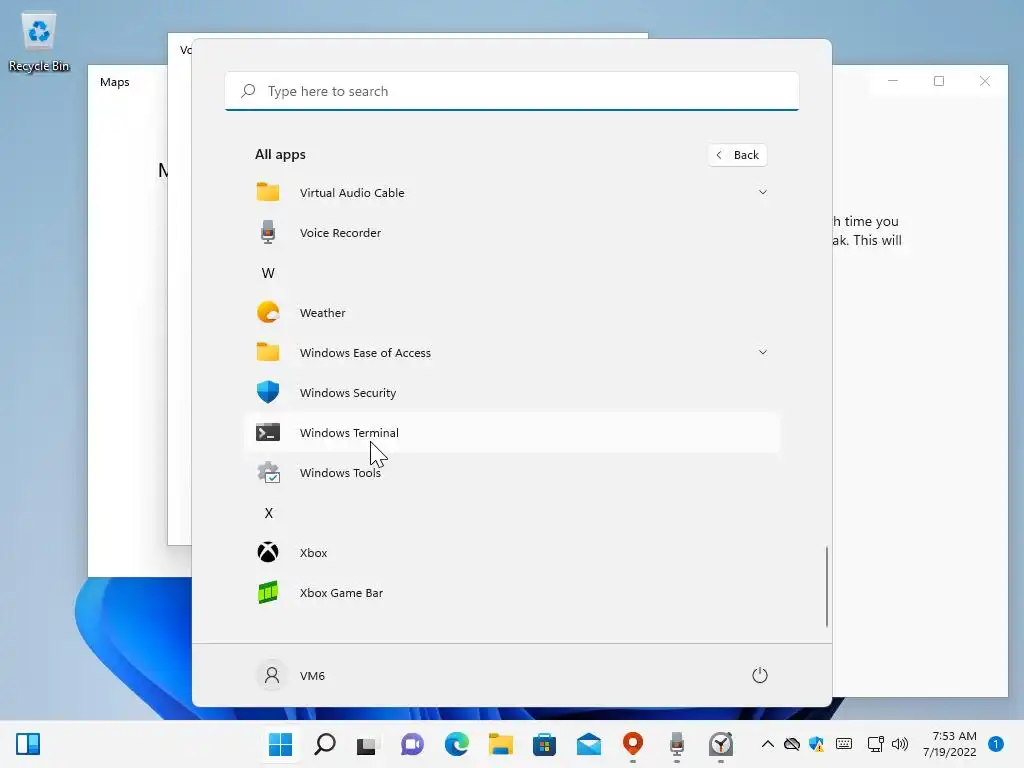The width and height of the screenshot is (1024, 768).
Task: Launch Windows Terminal via its icon
Action: pyautogui.click(x=268, y=432)
